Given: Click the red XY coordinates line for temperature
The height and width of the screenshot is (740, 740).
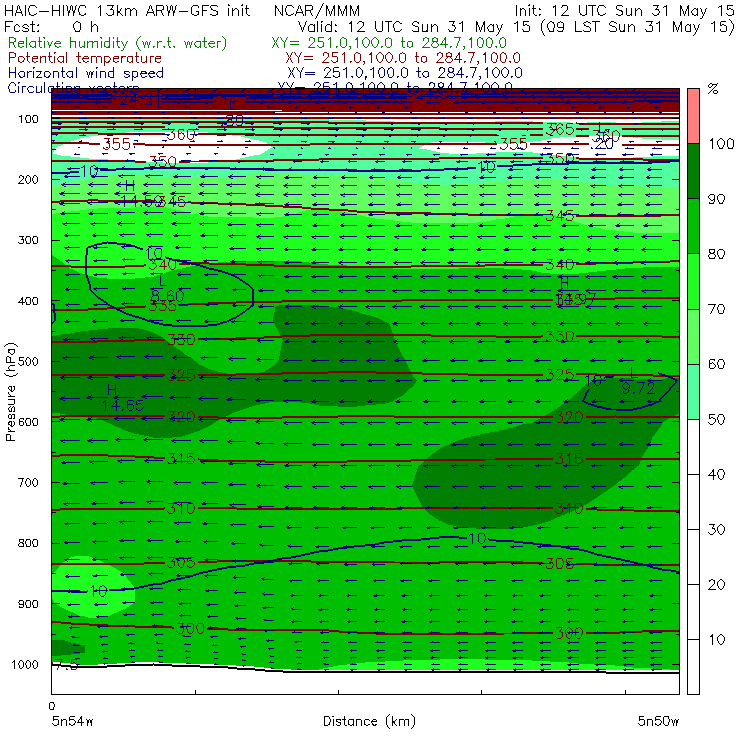Looking at the screenshot, I should [403, 58].
